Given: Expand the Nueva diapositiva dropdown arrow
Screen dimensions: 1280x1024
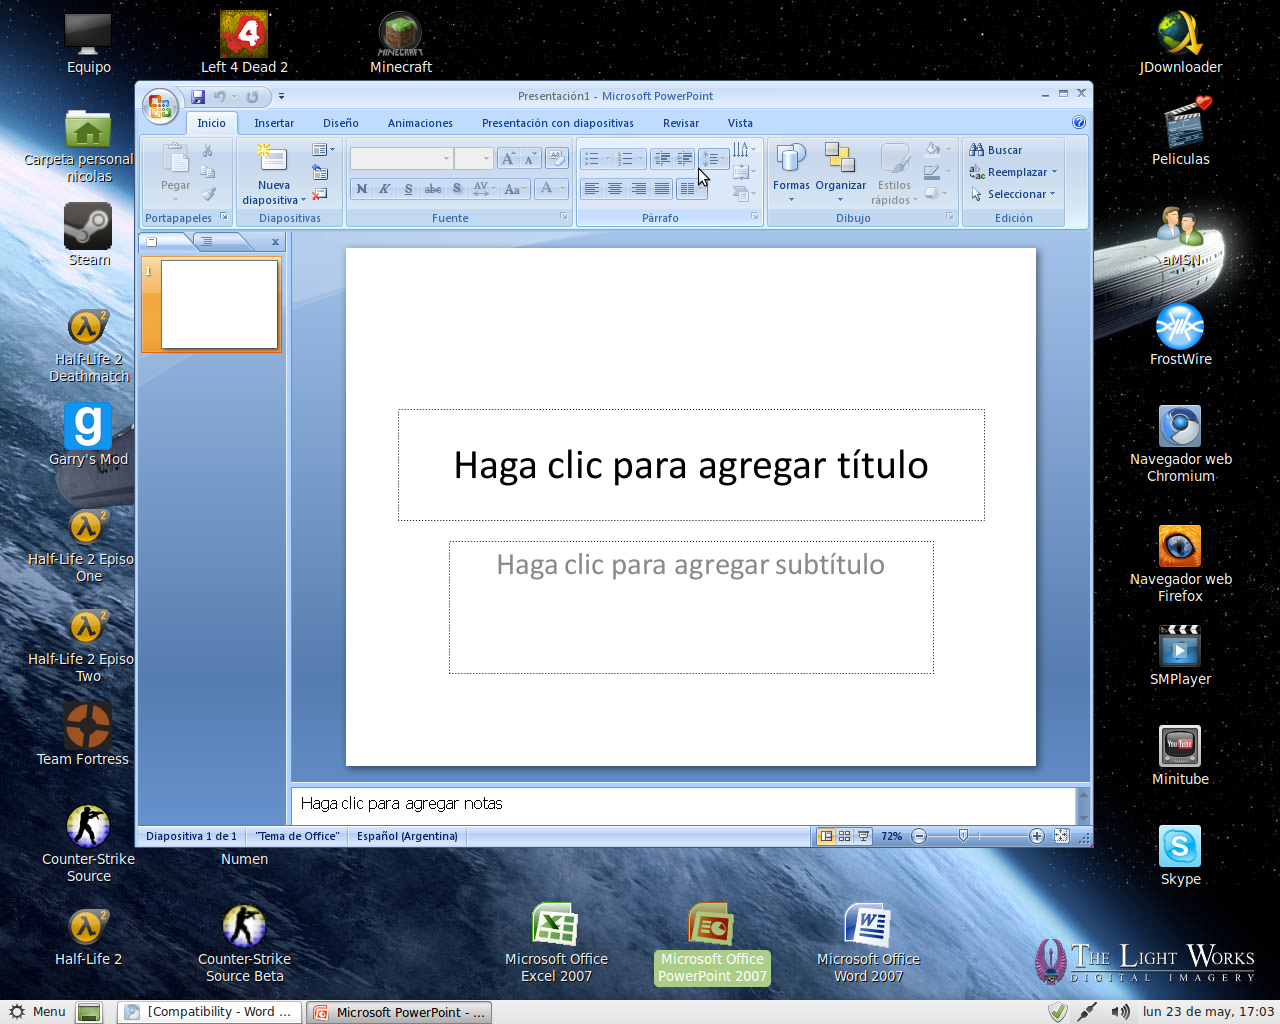Looking at the screenshot, I should tap(303, 200).
